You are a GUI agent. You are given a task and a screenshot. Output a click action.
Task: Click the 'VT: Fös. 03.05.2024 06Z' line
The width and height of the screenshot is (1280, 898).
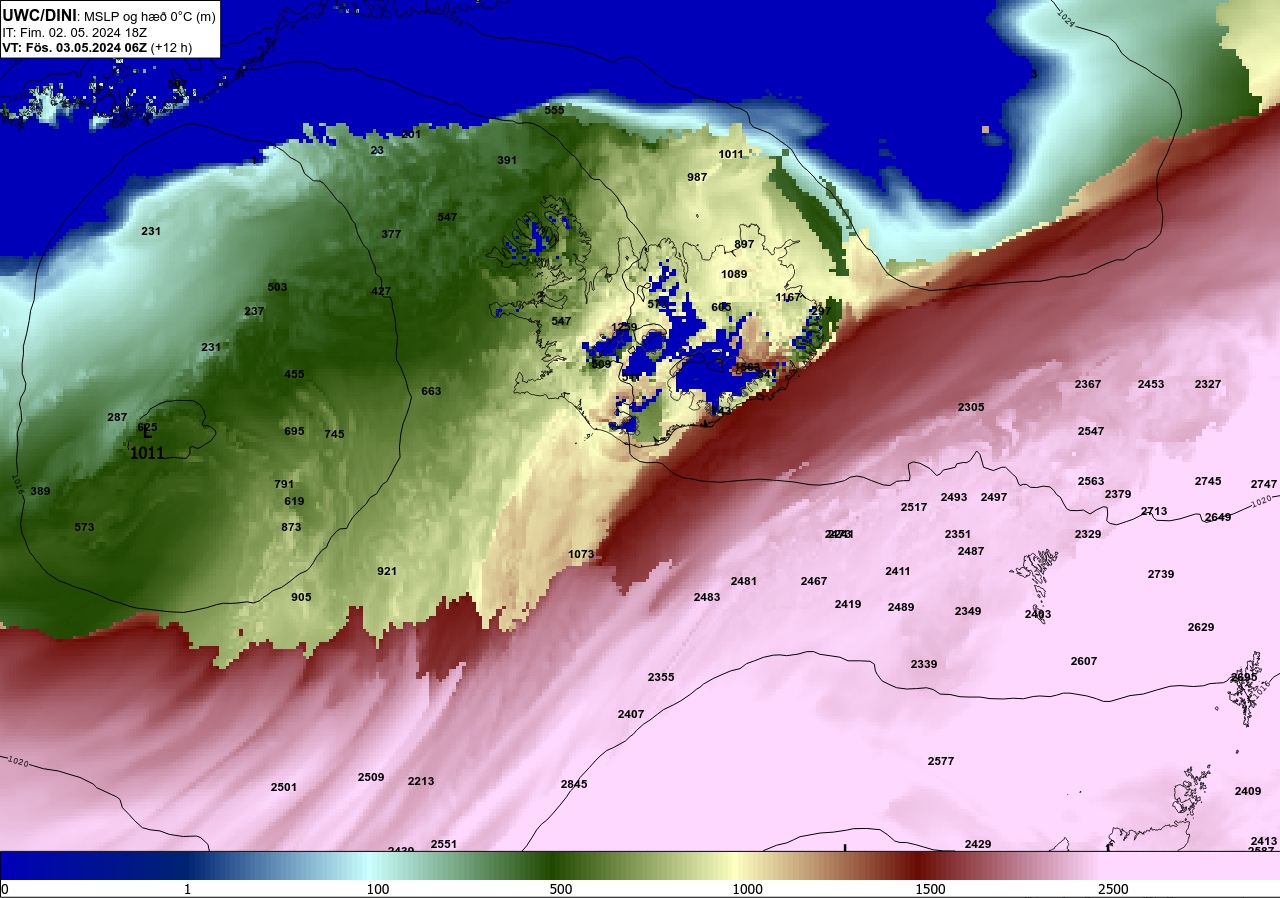[x=75, y=47]
